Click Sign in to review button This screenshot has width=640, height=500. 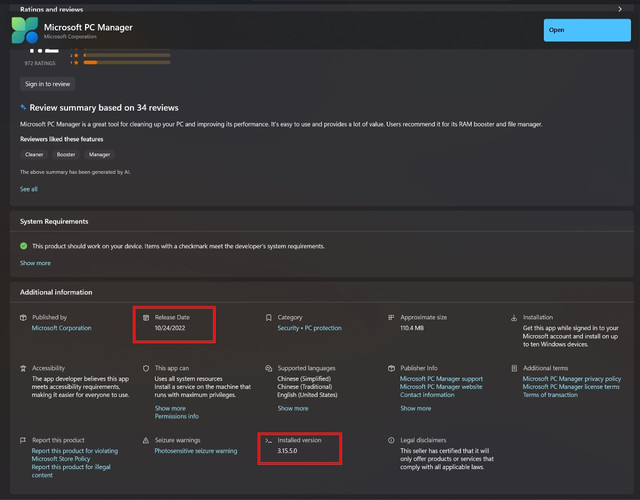(x=47, y=84)
